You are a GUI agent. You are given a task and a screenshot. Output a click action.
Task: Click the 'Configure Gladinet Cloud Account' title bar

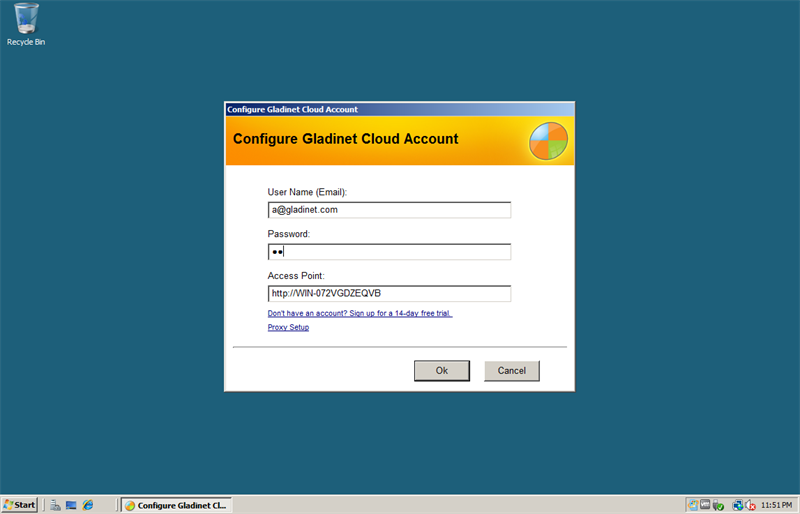tap(399, 109)
